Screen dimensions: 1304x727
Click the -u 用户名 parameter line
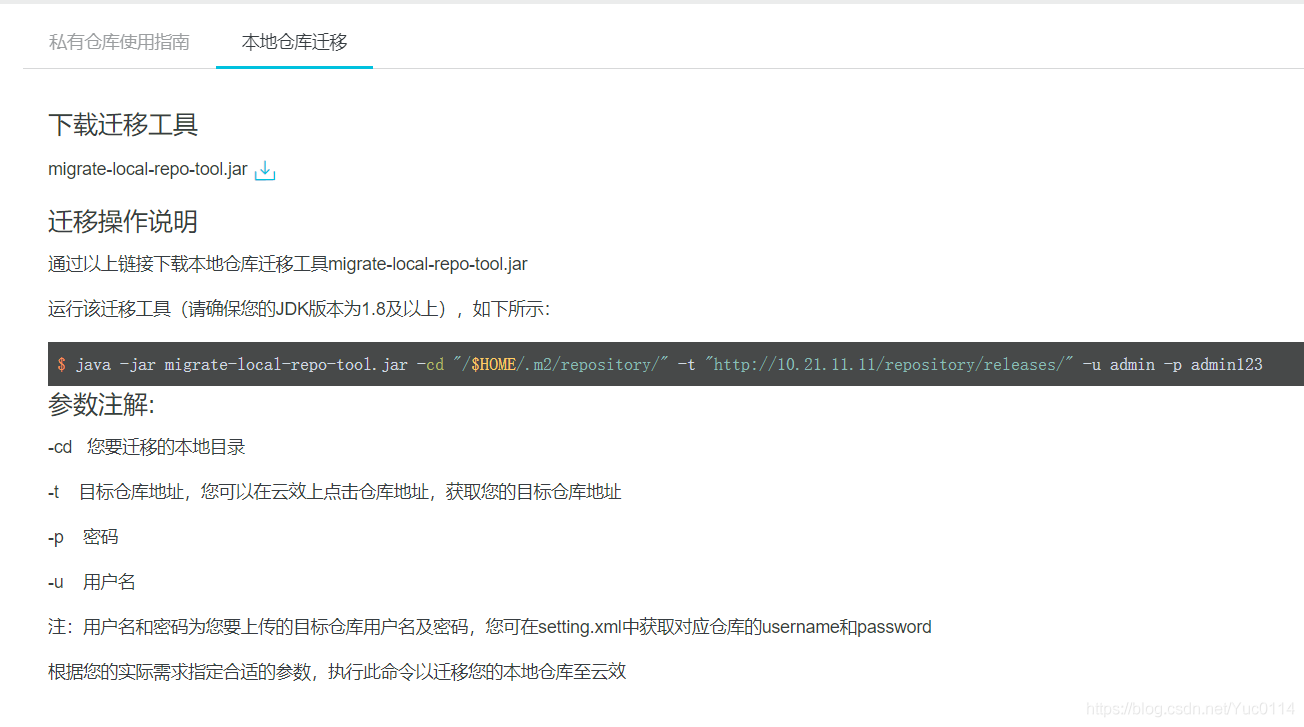click(x=92, y=582)
